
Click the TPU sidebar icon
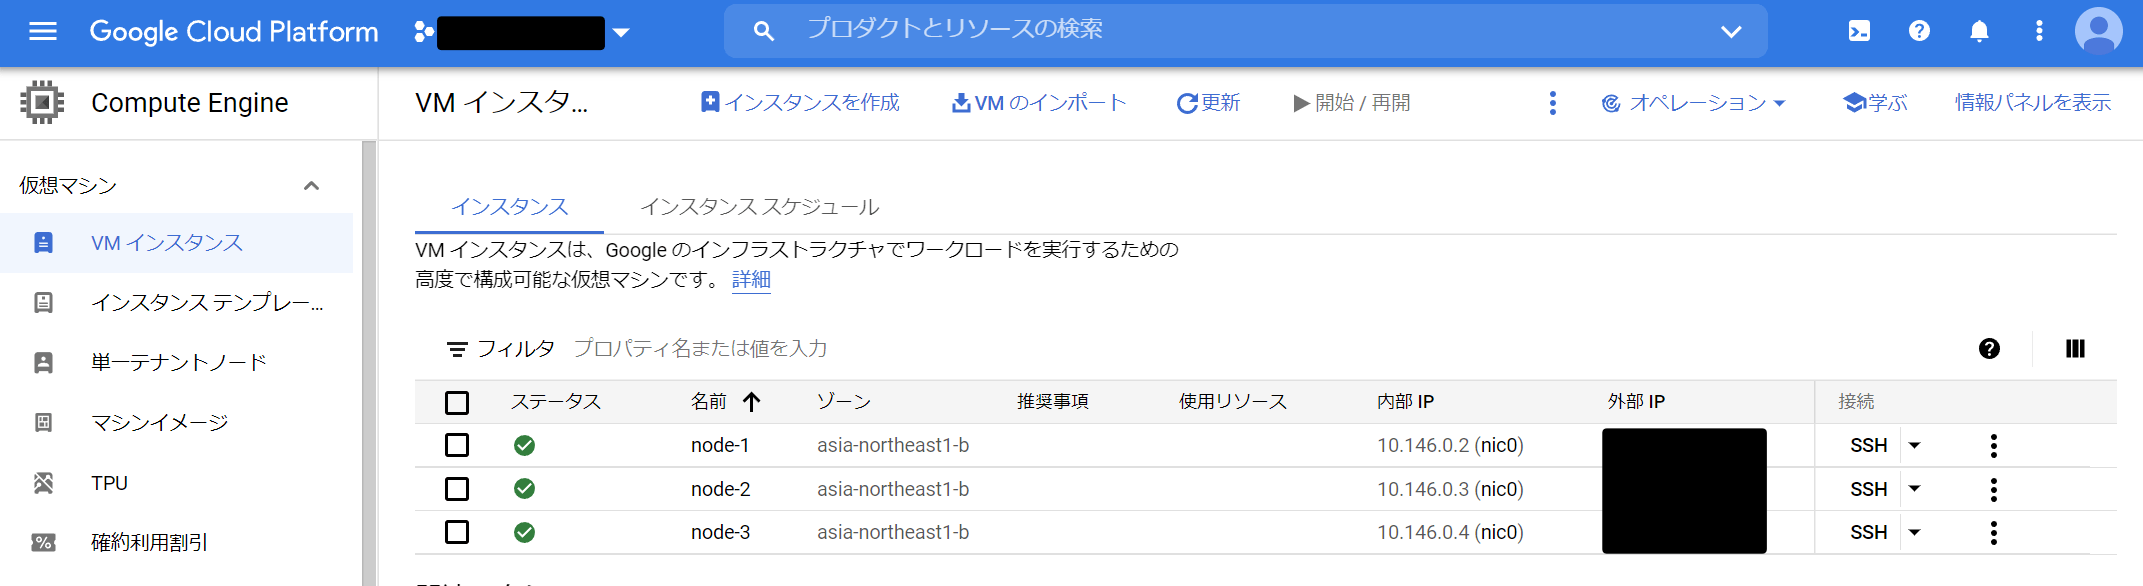tap(43, 483)
